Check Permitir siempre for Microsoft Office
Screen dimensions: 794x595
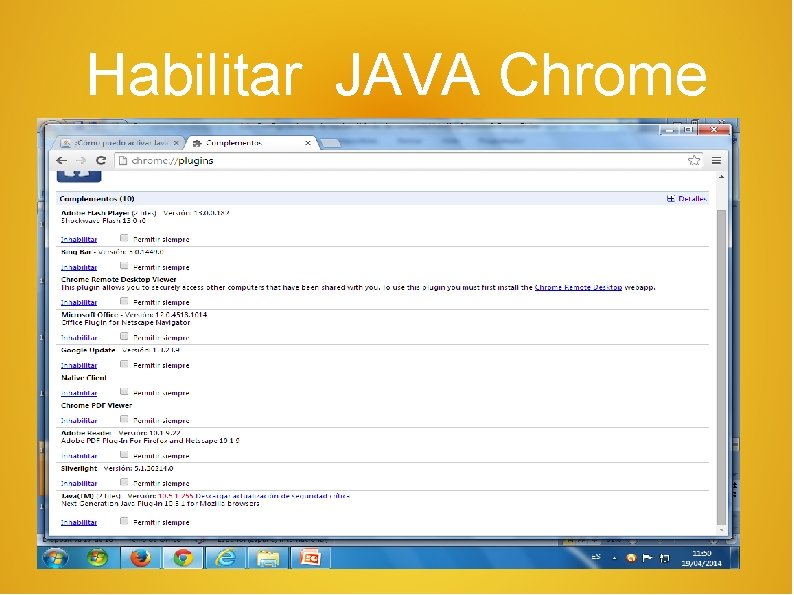point(124,336)
